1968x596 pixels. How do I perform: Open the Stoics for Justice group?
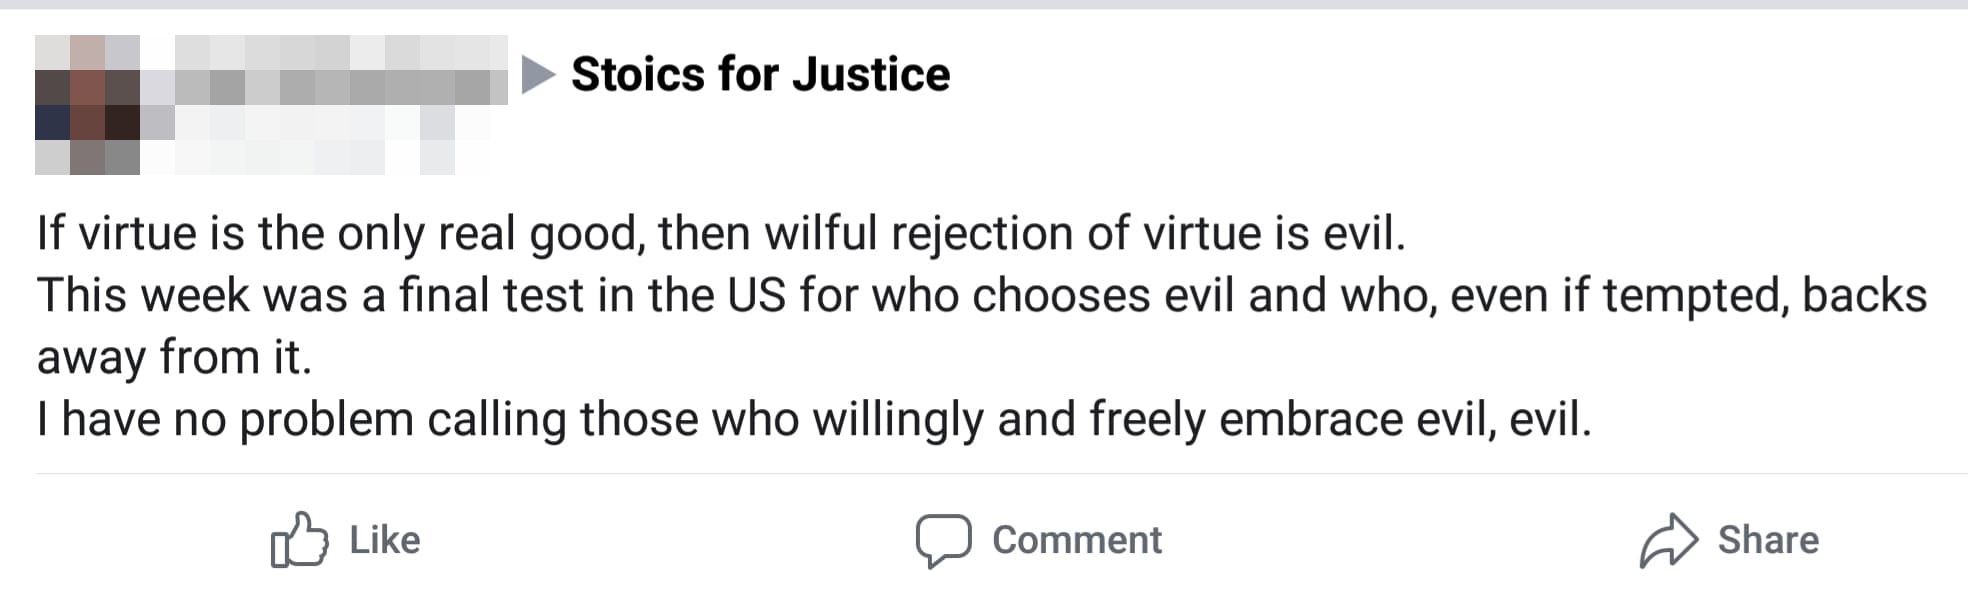[760, 75]
